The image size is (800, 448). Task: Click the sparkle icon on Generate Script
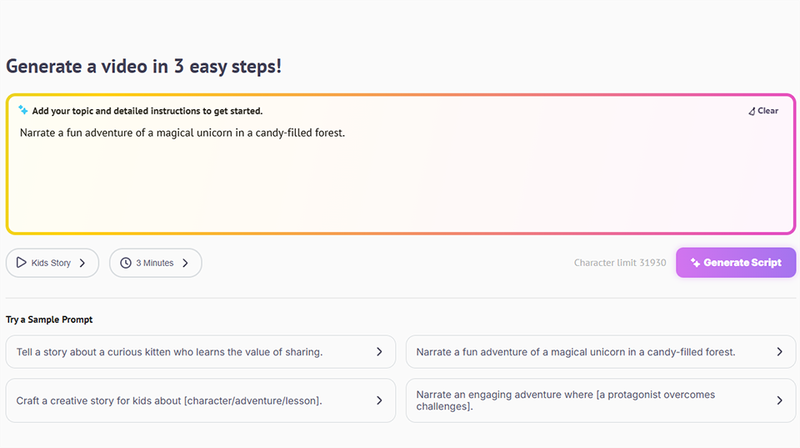(695, 263)
